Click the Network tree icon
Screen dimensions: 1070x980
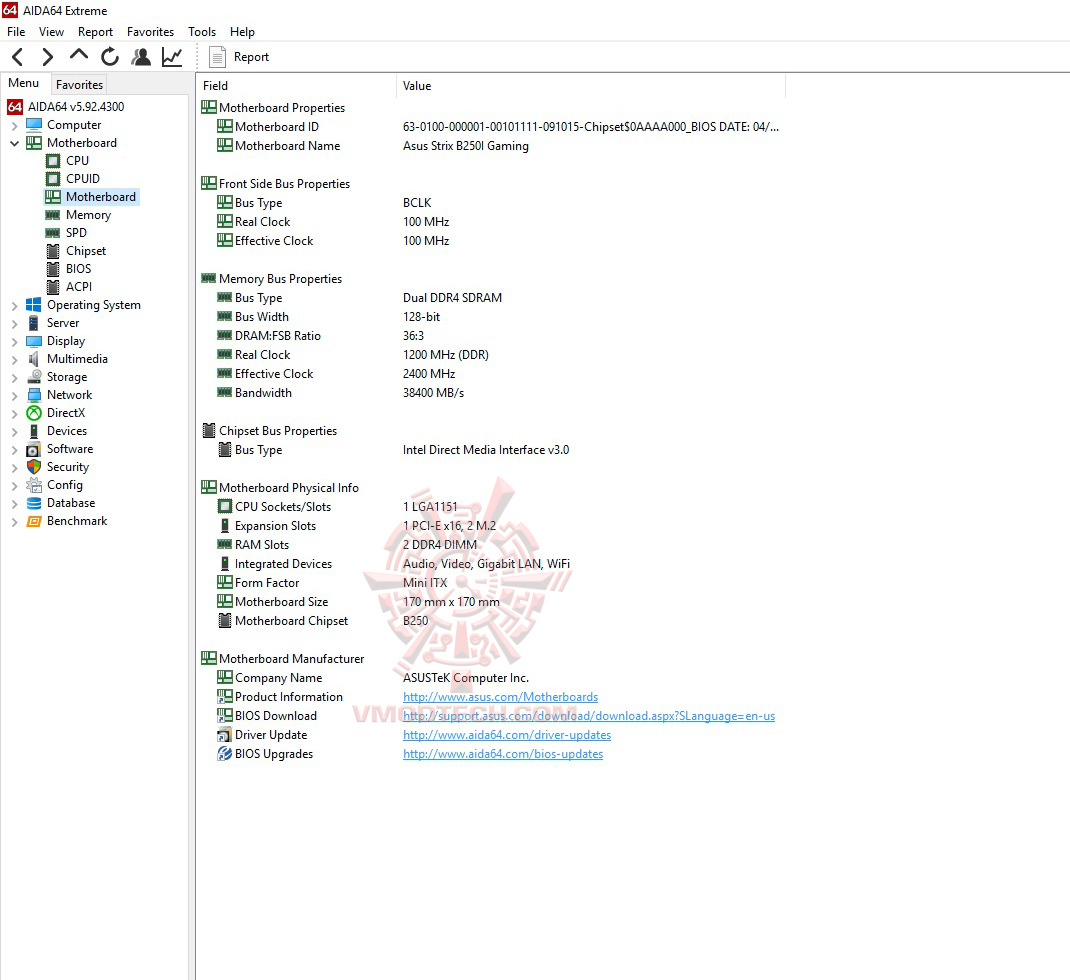(x=34, y=395)
